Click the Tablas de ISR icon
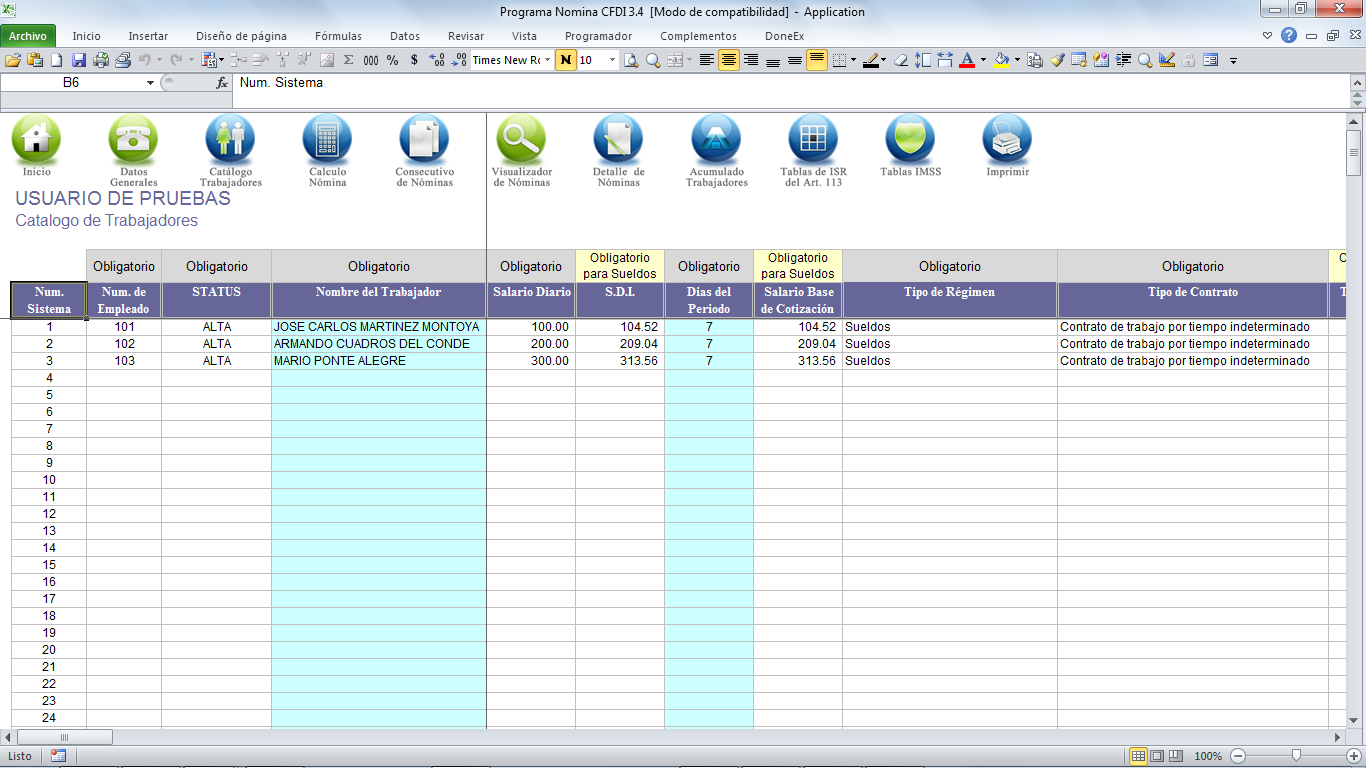This screenshot has width=1366, height=768. (x=812, y=140)
